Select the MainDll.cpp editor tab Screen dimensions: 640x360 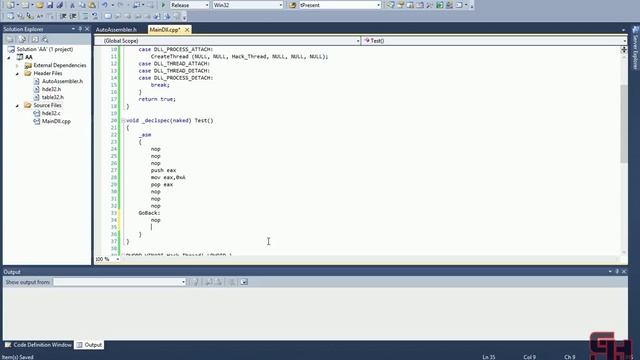pos(165,30)
